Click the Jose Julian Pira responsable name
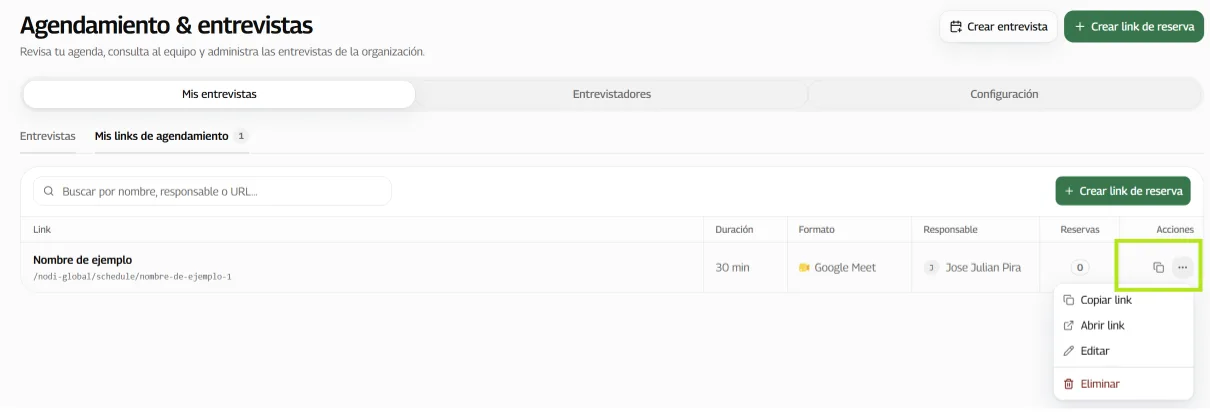The height and width of the screenshot is (414, 1210). 983,268
